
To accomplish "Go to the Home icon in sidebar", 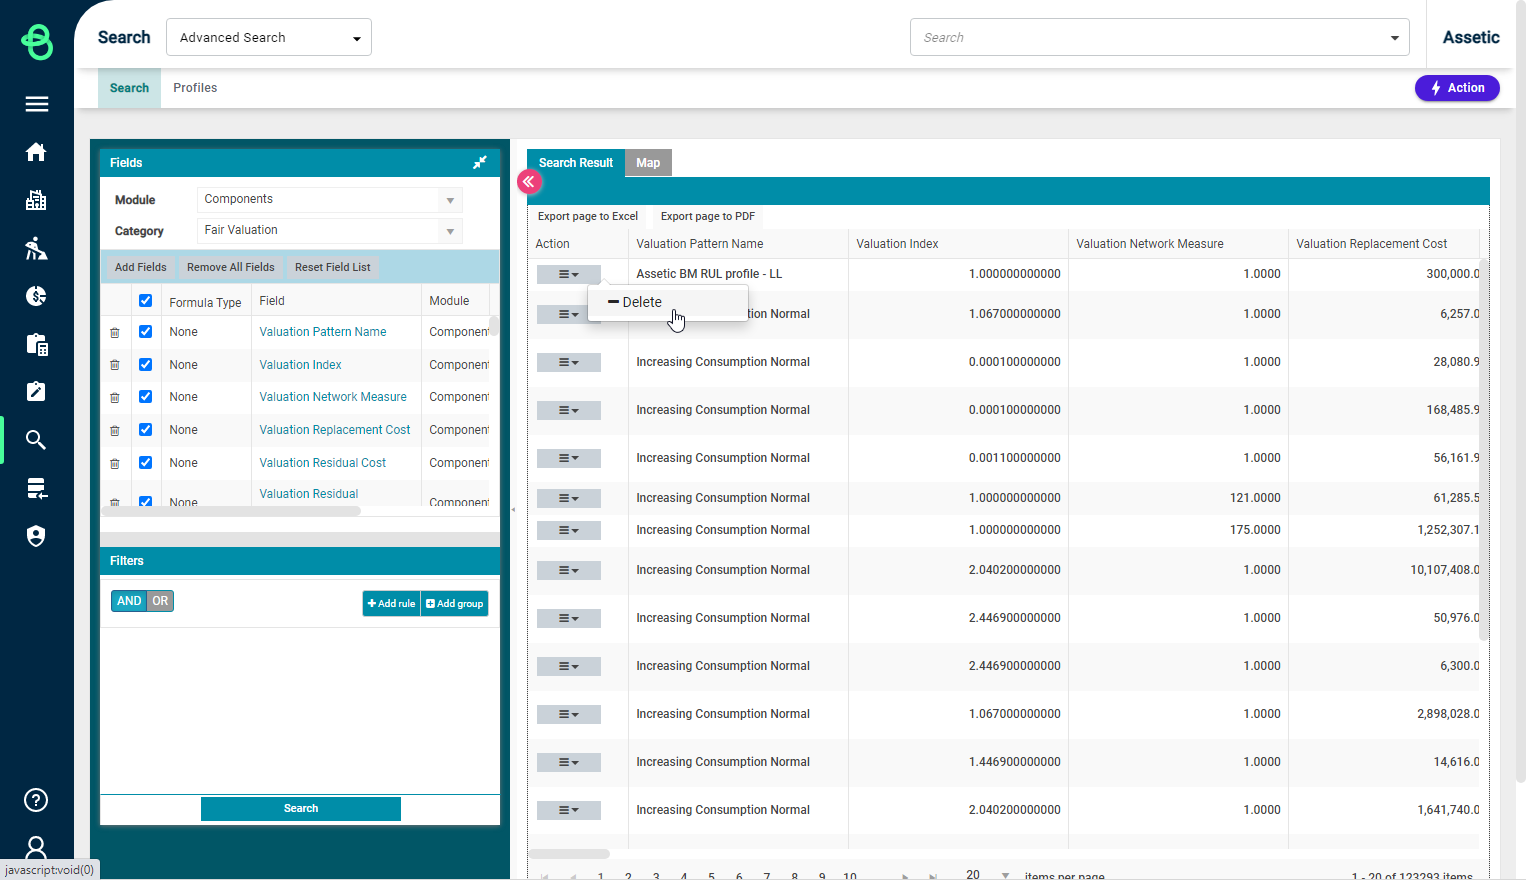I will tap(36, 152).
